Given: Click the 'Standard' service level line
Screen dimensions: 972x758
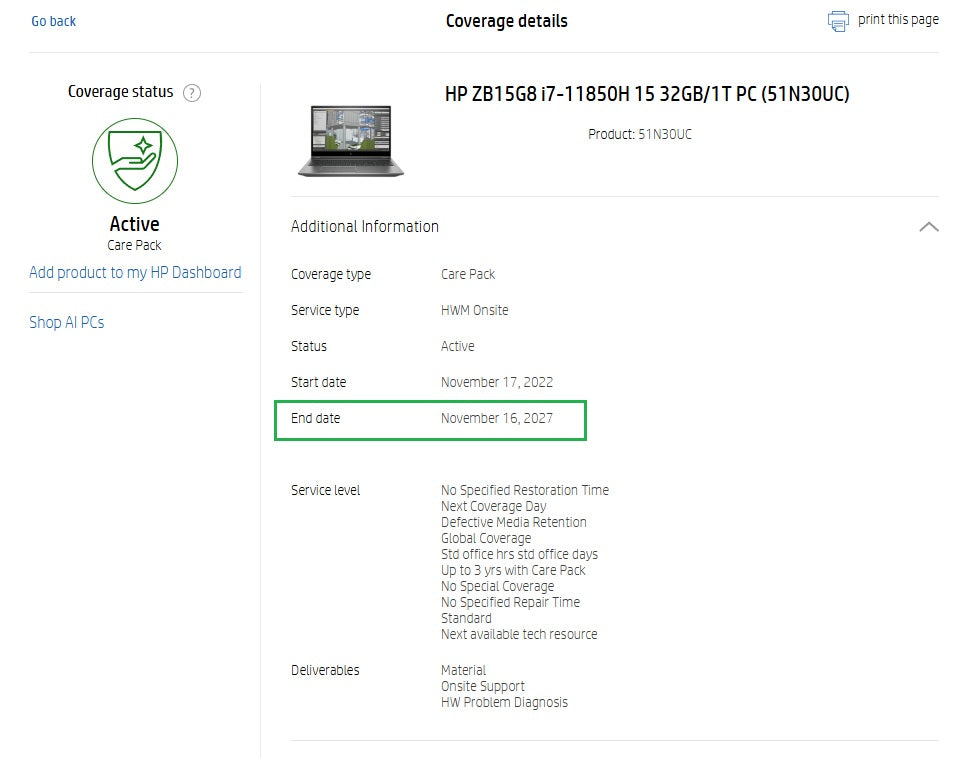Looking at the screenshot, I should 466,619.
